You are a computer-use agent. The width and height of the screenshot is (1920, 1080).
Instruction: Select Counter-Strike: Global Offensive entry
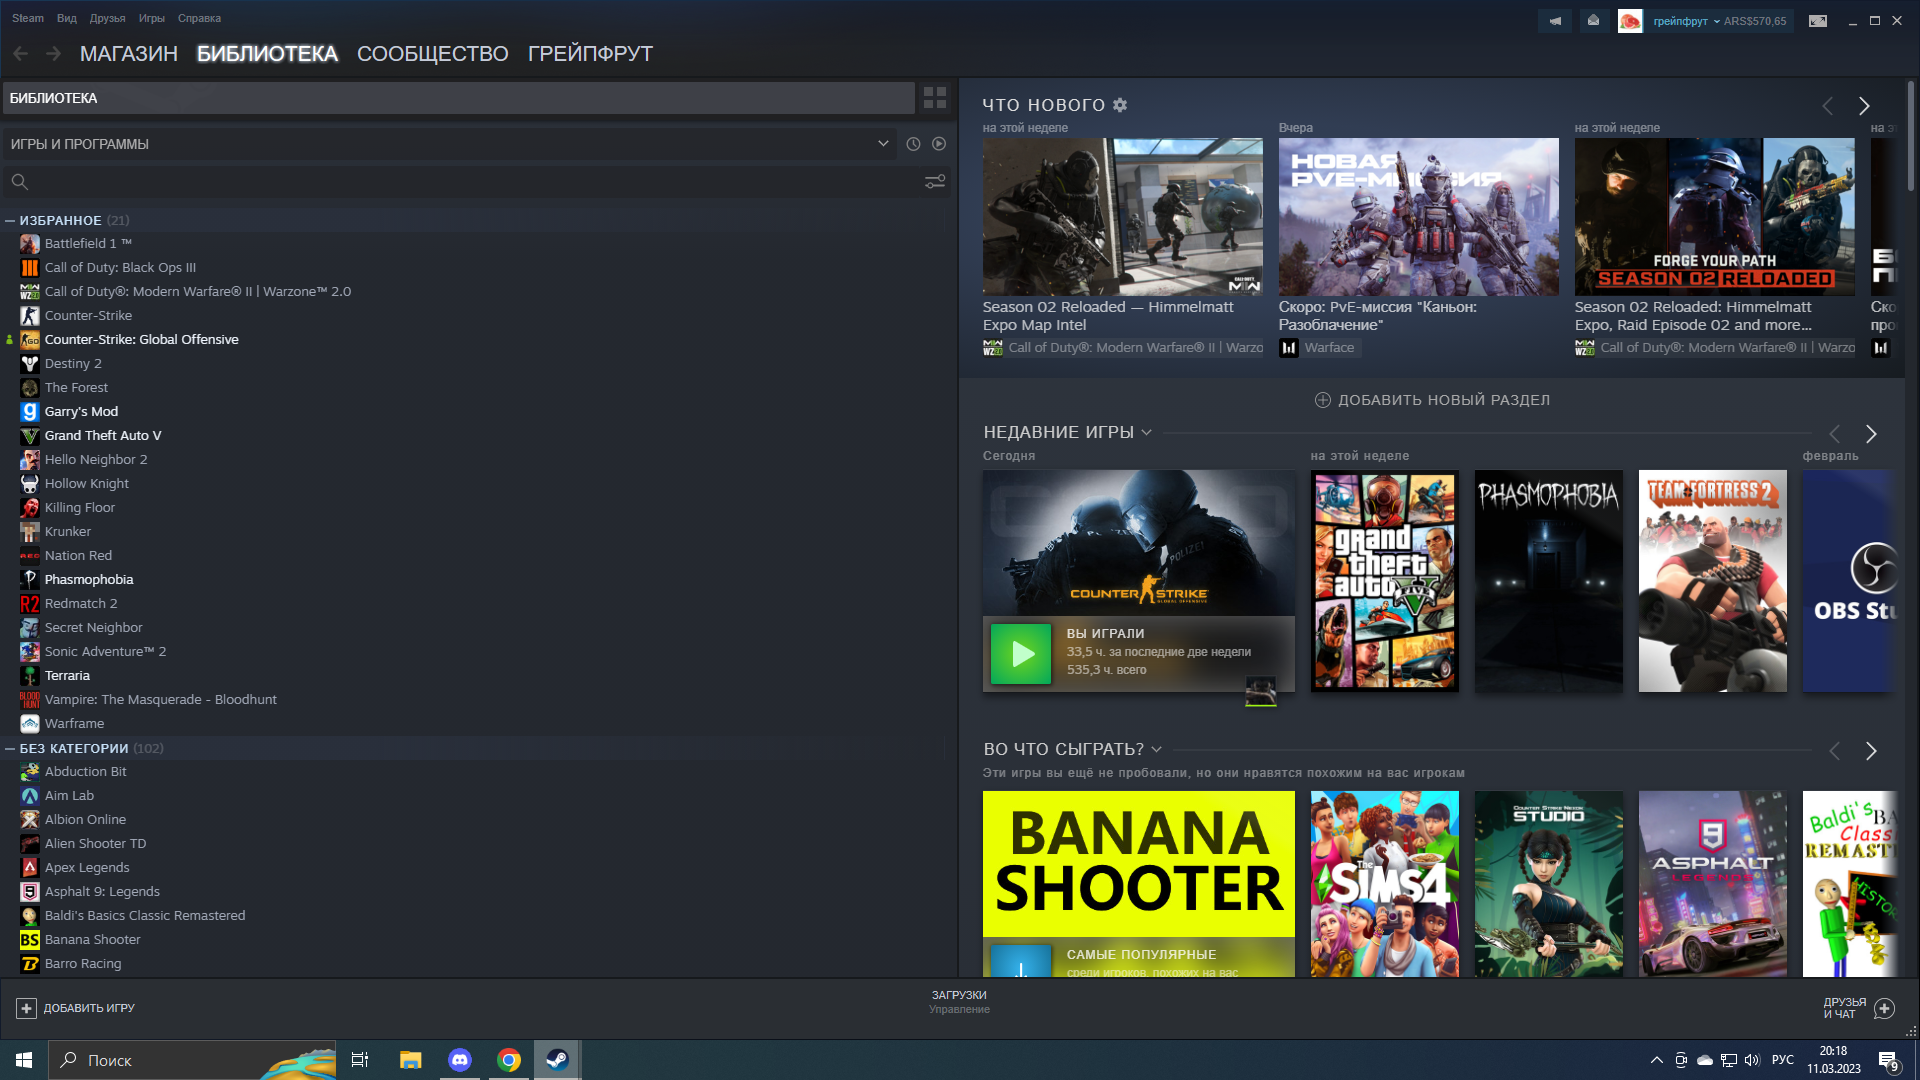pos(141,339)
